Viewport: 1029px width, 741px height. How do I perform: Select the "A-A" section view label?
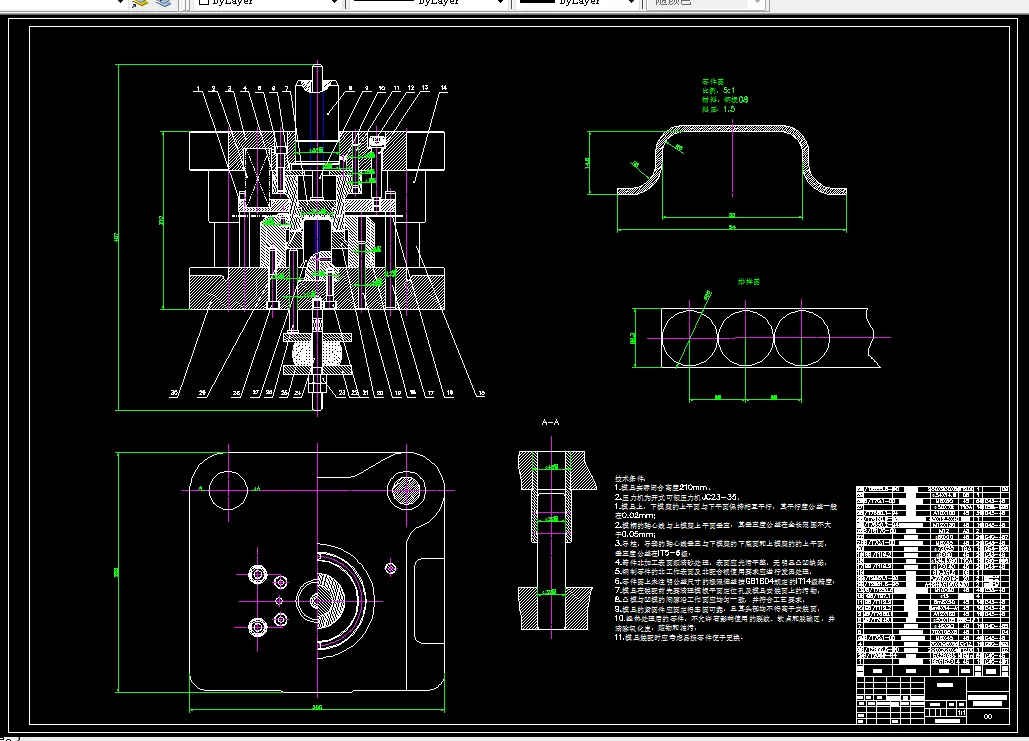[551, 422]
